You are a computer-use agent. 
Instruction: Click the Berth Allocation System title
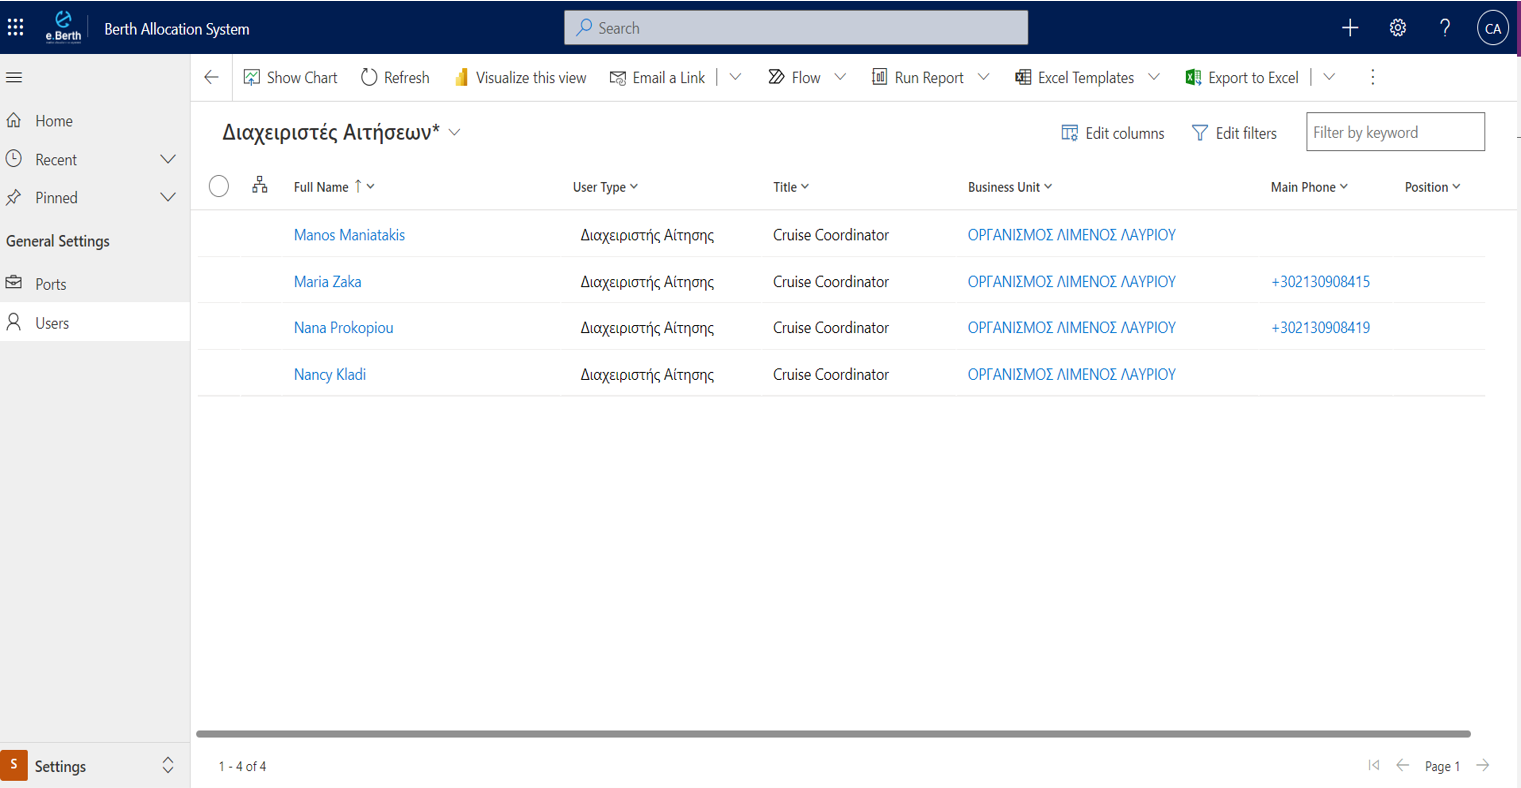pos(177,29)
